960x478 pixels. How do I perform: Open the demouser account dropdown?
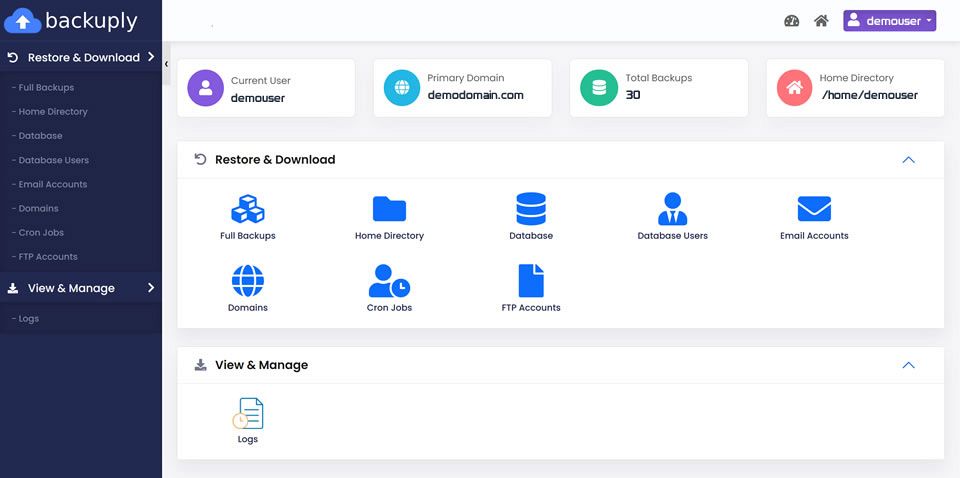889,21
